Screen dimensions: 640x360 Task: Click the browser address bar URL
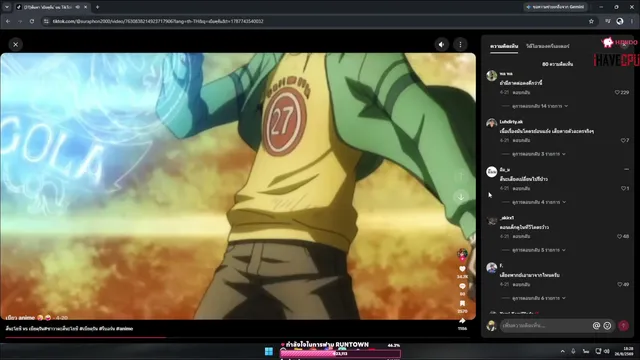[158, 21]
